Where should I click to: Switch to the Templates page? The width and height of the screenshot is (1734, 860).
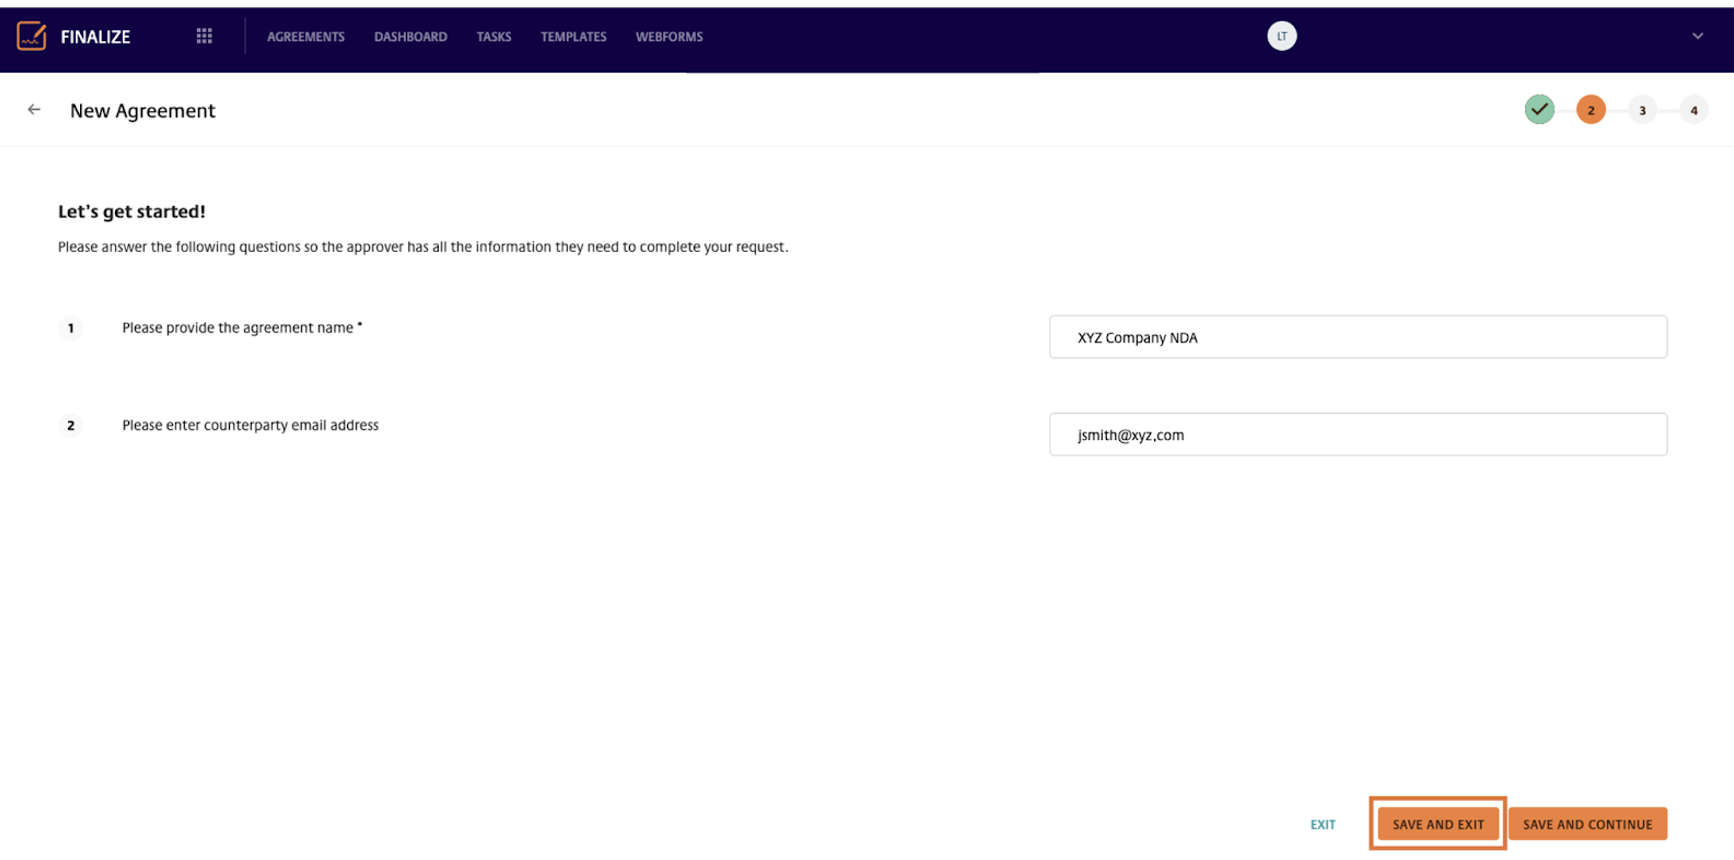pyautogui.click(x=573, y=37)
